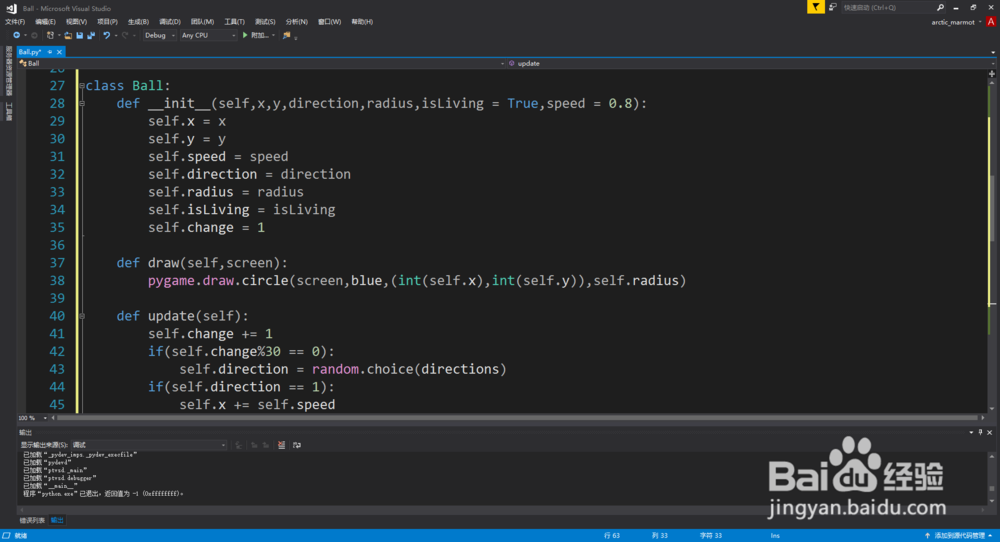Click the save all icon
This screenshot has height=542, width=1000.
pyautogui.click(x=91, y=35)
